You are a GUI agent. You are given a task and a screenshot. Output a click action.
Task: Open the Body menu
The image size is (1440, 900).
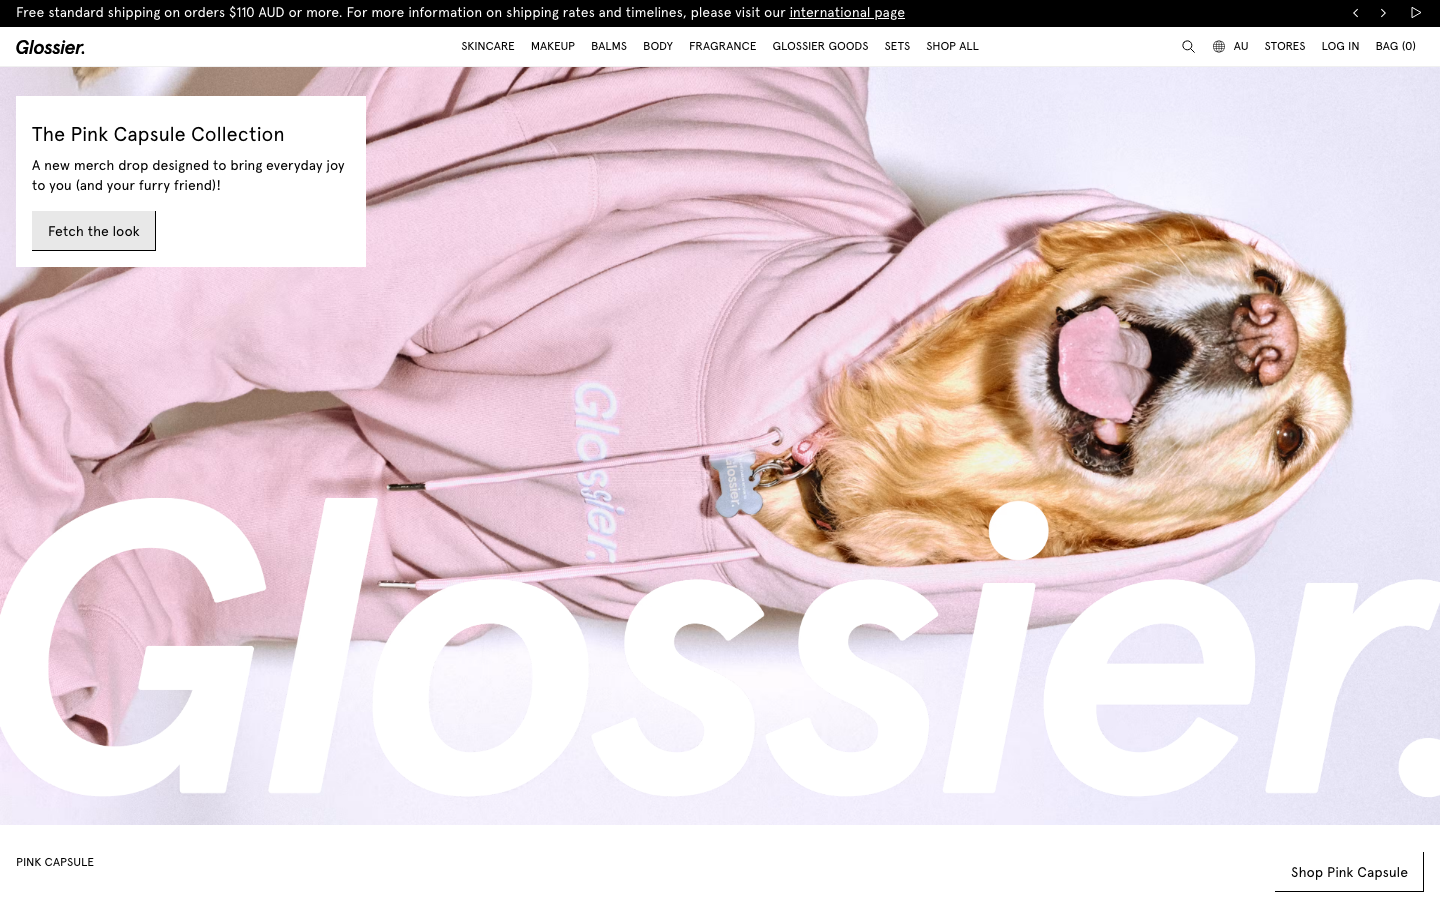[x=658, y=47]
